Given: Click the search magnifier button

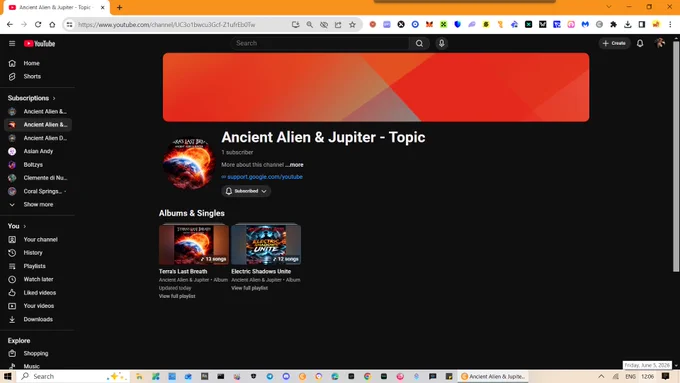Looking at the screenshot, I should click(419, 43).
